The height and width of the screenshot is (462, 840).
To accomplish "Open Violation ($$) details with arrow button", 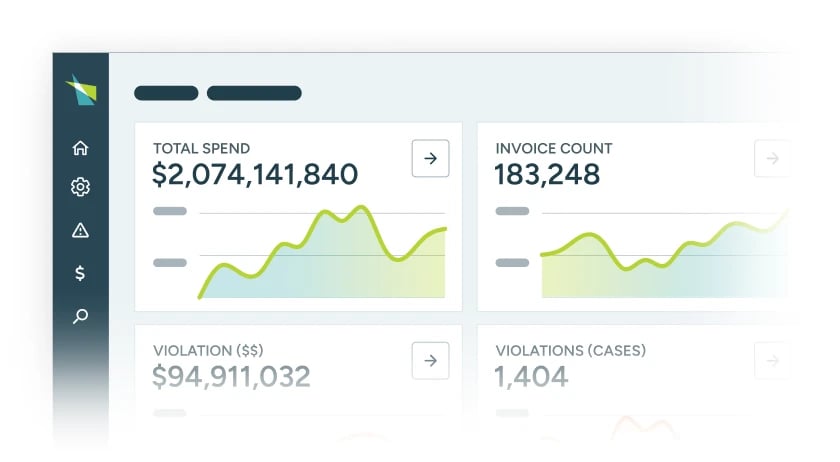I will (430, 361).
